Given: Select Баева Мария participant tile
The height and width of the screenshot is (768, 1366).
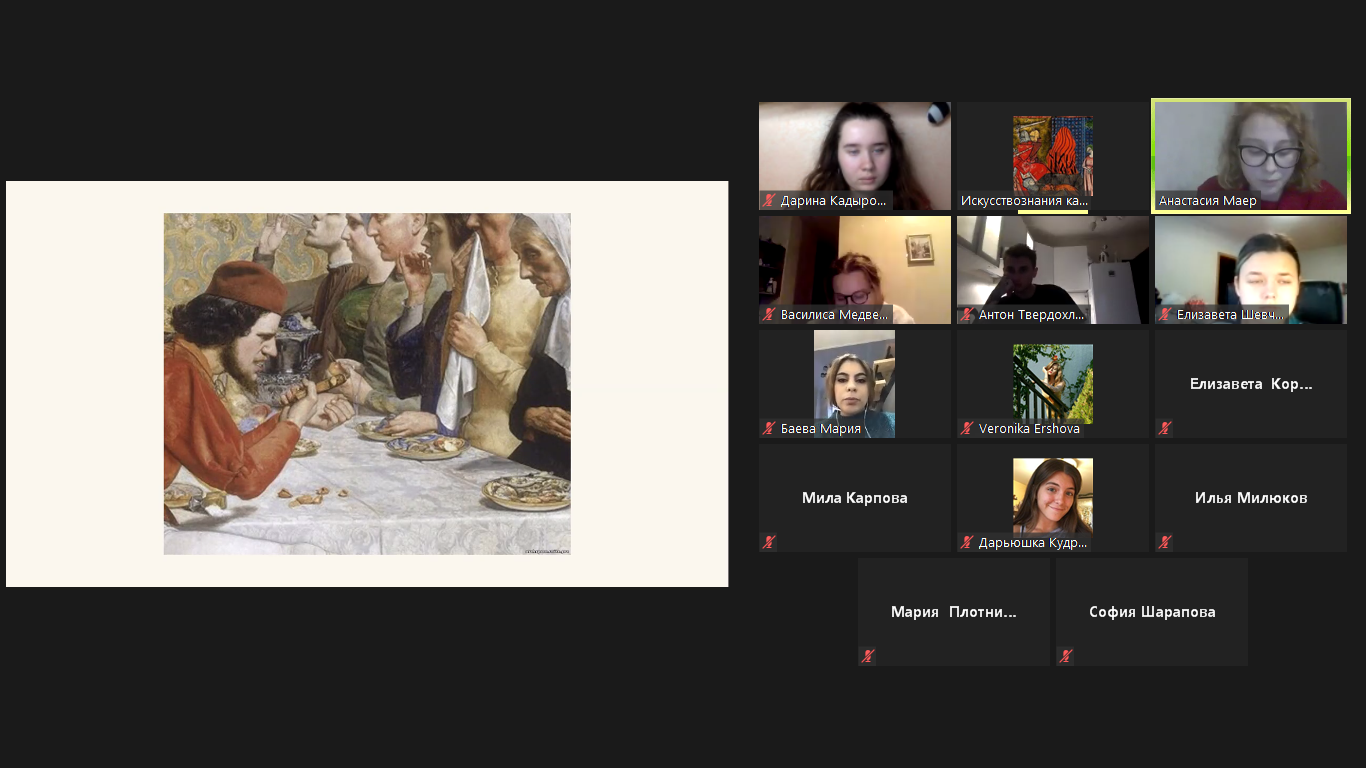Looking at the screenshot, I should point(855,384).
